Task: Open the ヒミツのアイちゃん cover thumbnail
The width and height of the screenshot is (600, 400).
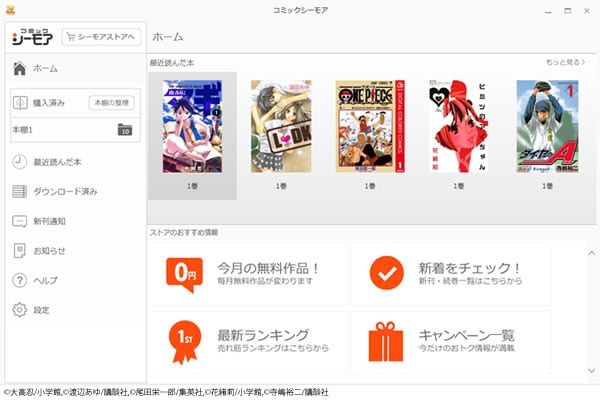Action: point(459,126)
